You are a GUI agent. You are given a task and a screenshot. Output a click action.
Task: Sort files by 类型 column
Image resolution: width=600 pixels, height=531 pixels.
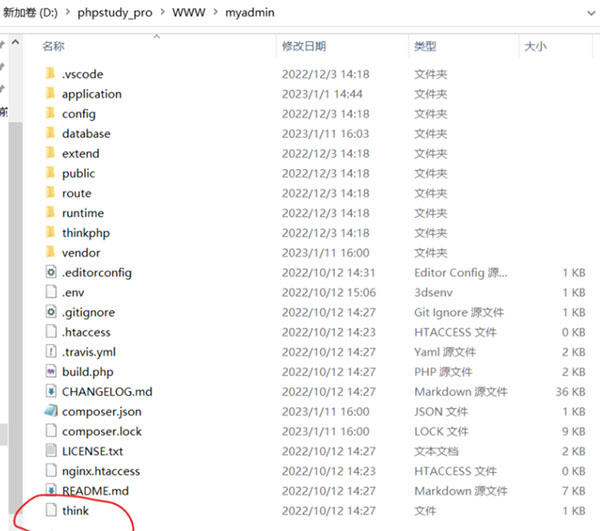click(x=425, y=46)
